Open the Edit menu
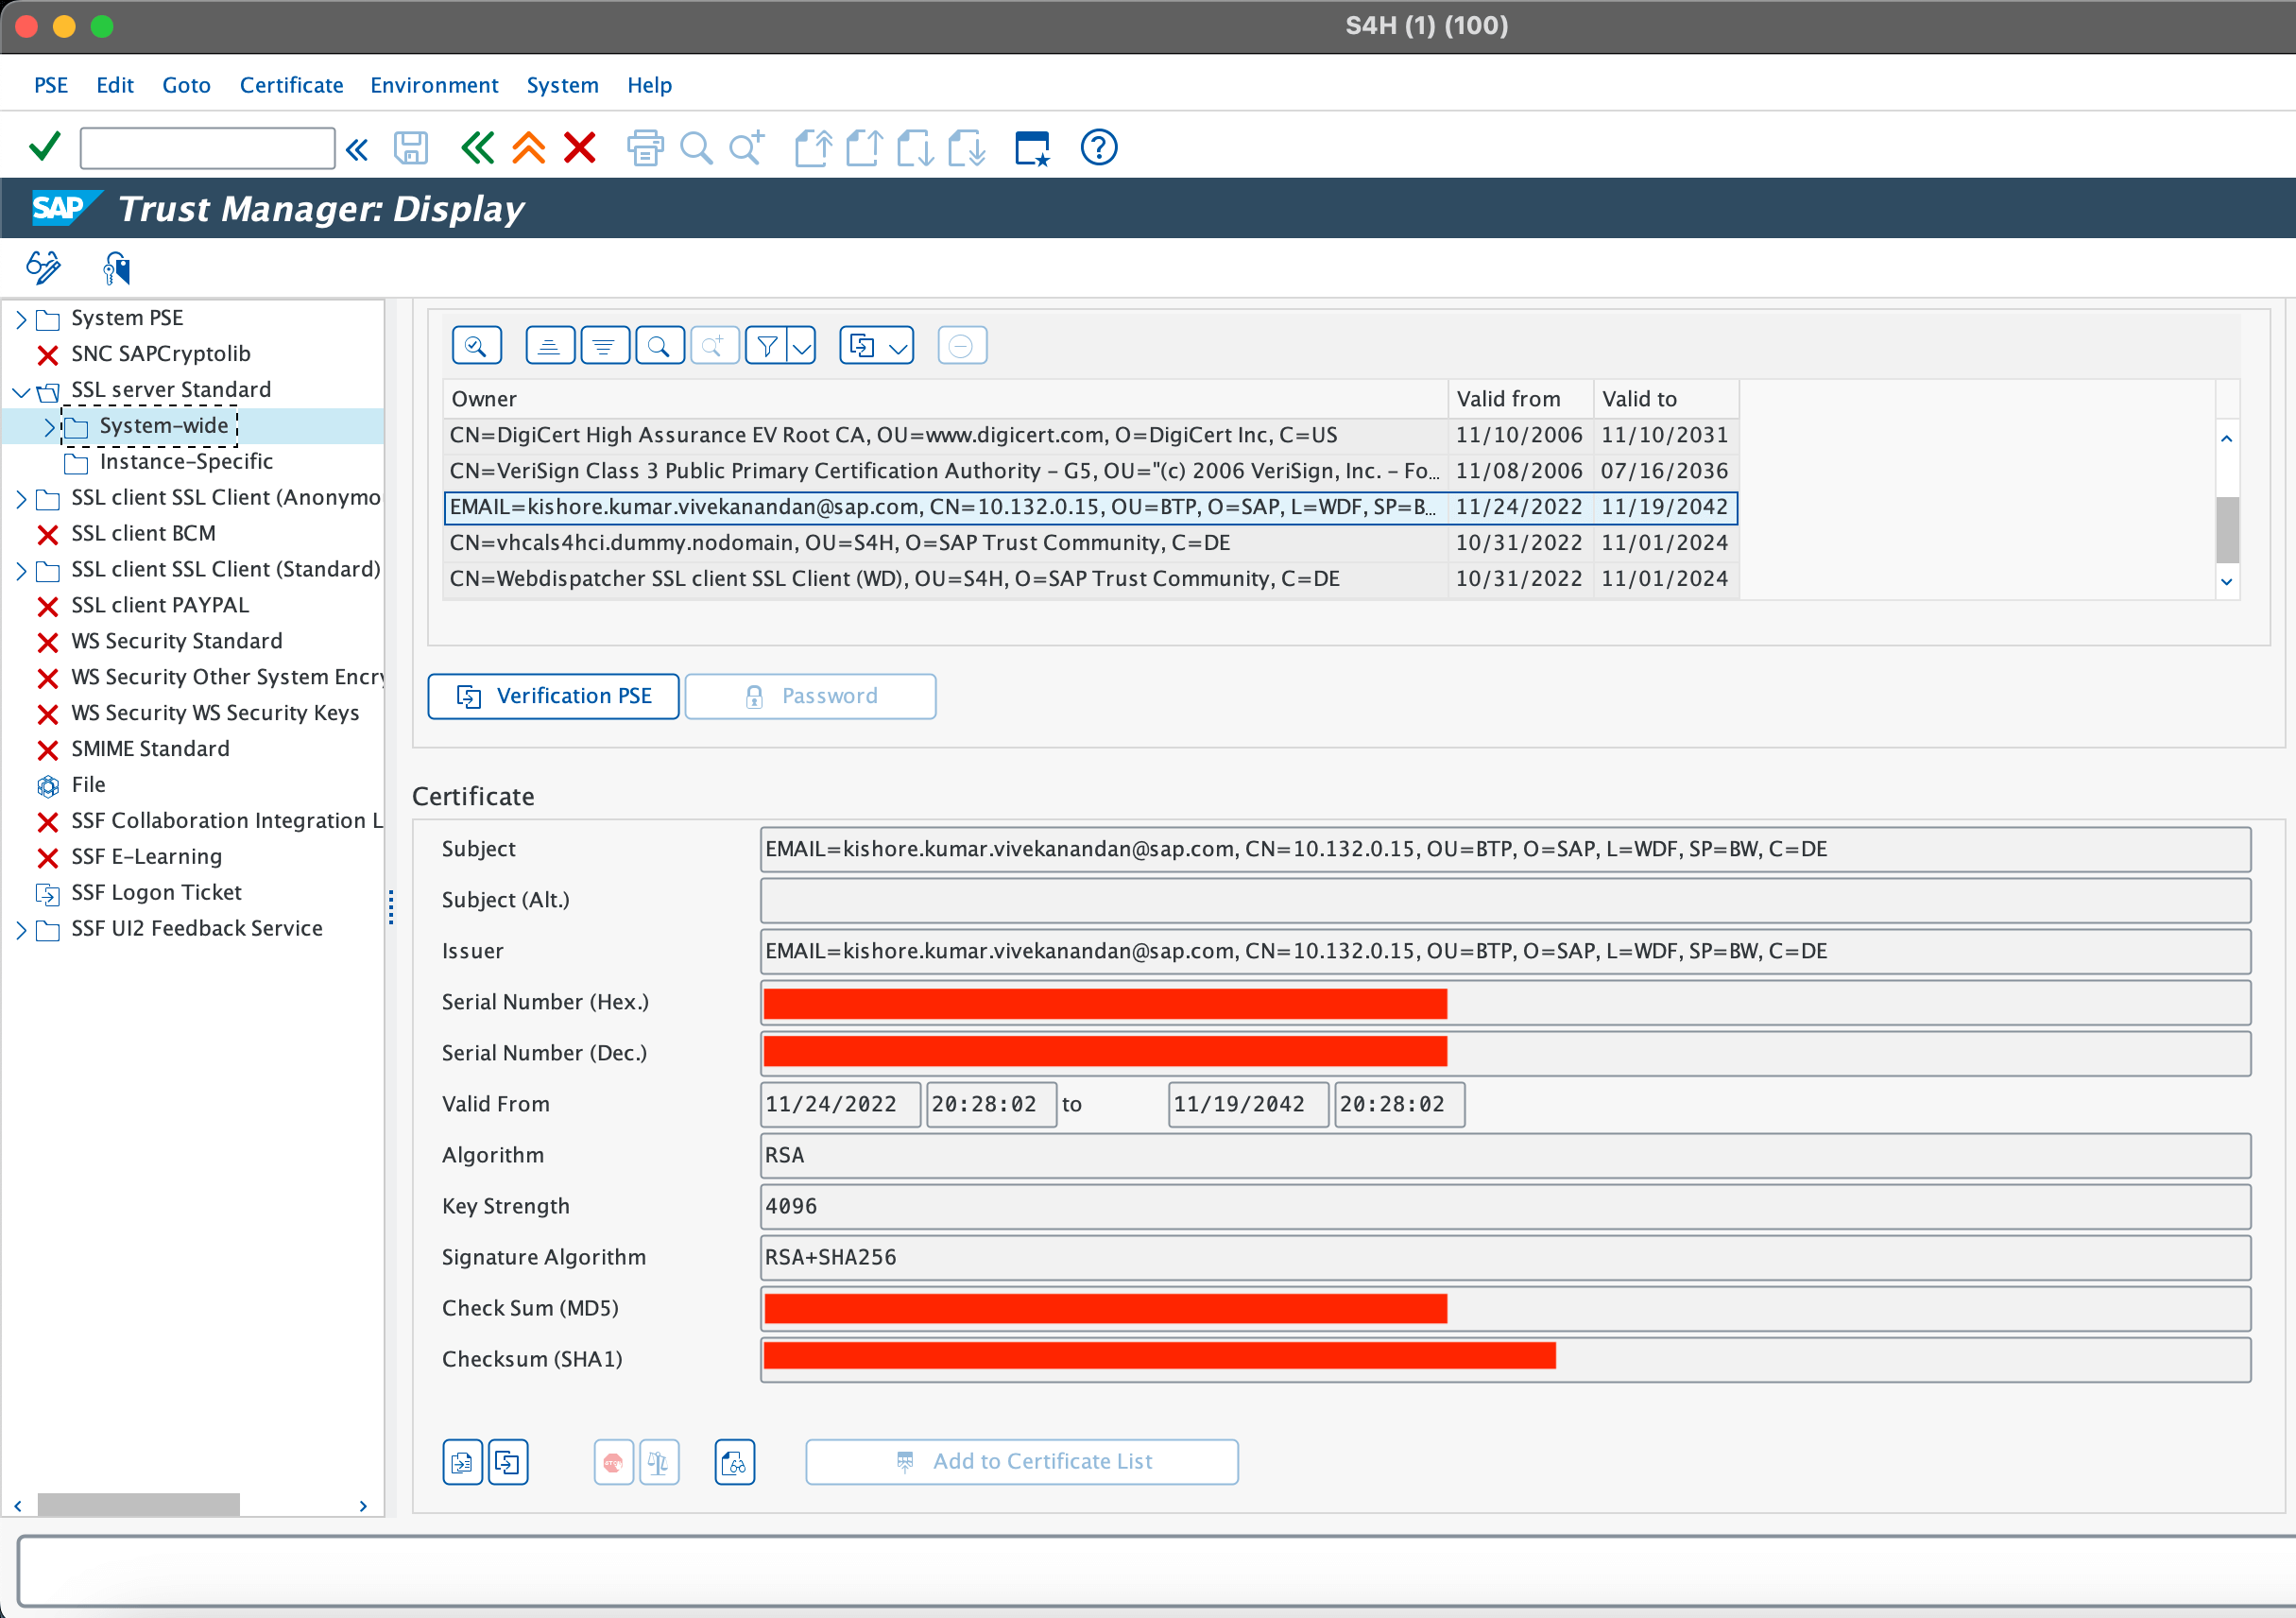 point(115,84)
